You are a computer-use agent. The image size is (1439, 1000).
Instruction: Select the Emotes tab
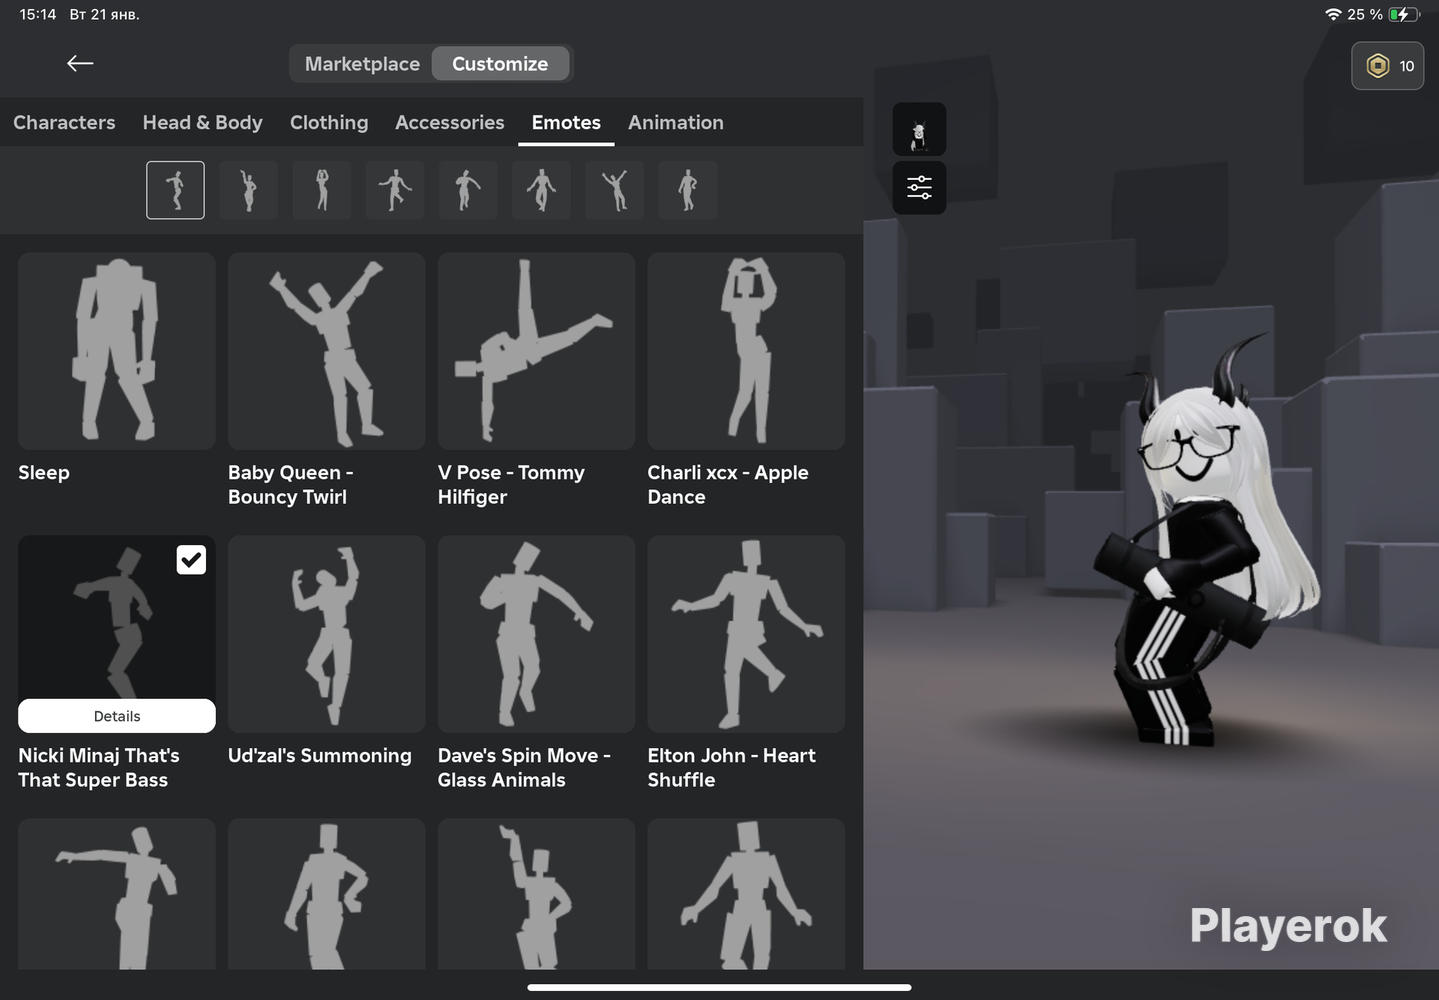(566, 122)
